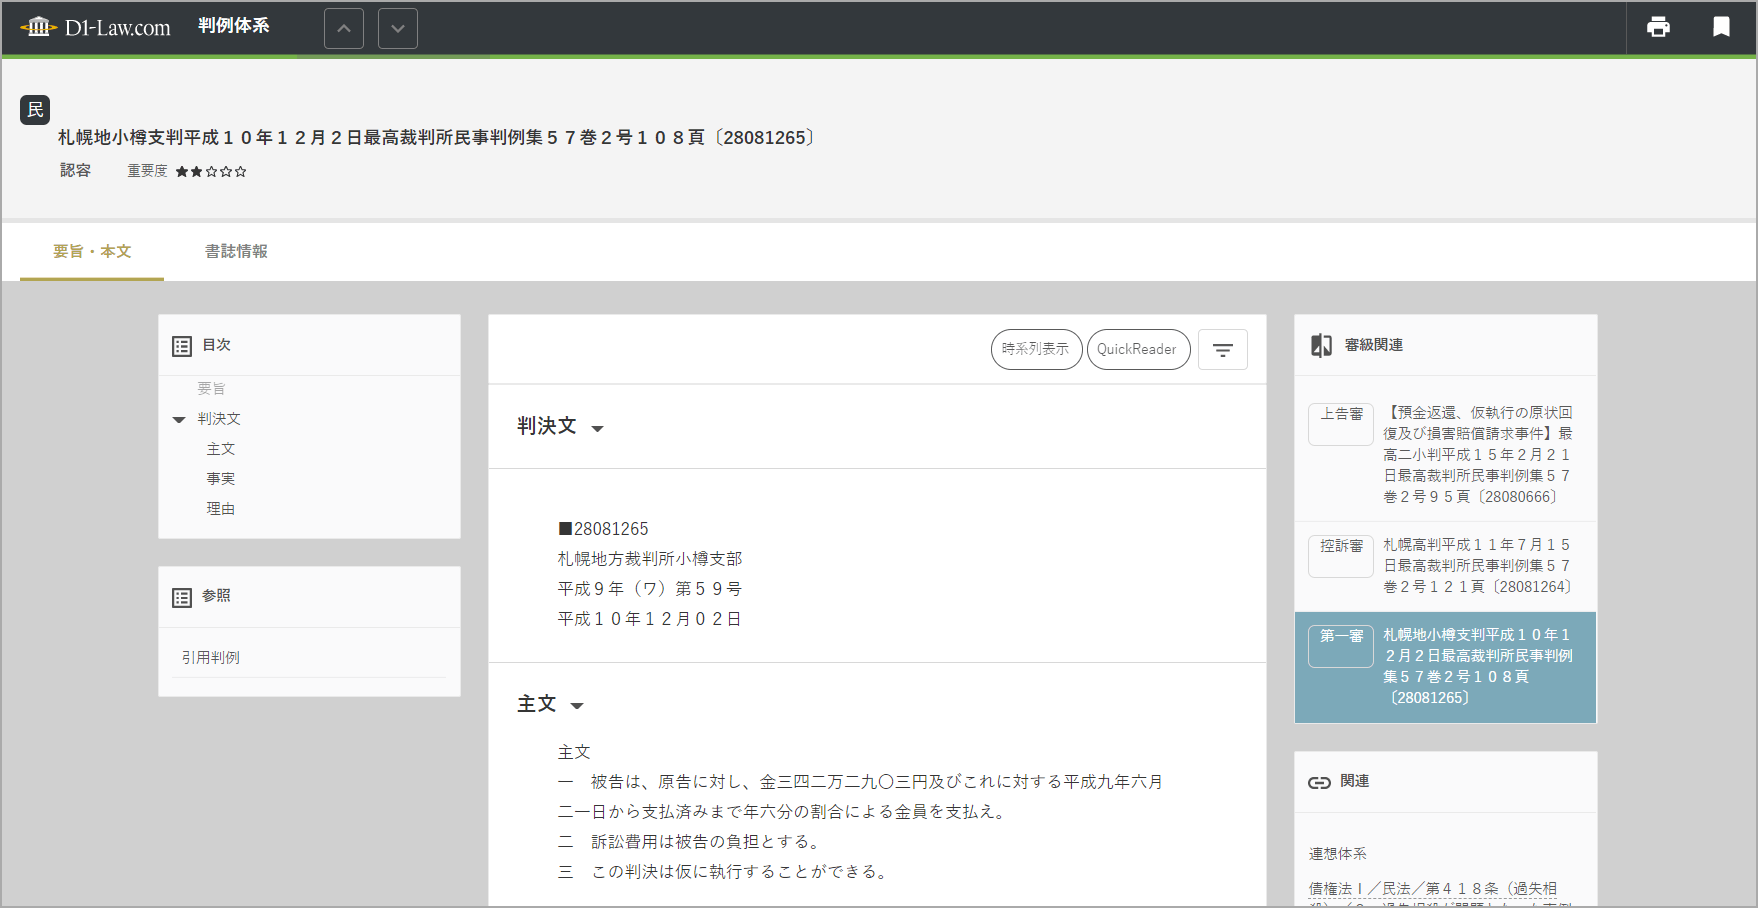Screen dimensions: 1758x908
Task: Toggle the QuickReader mode
Action: click(x=1137, y=349)
